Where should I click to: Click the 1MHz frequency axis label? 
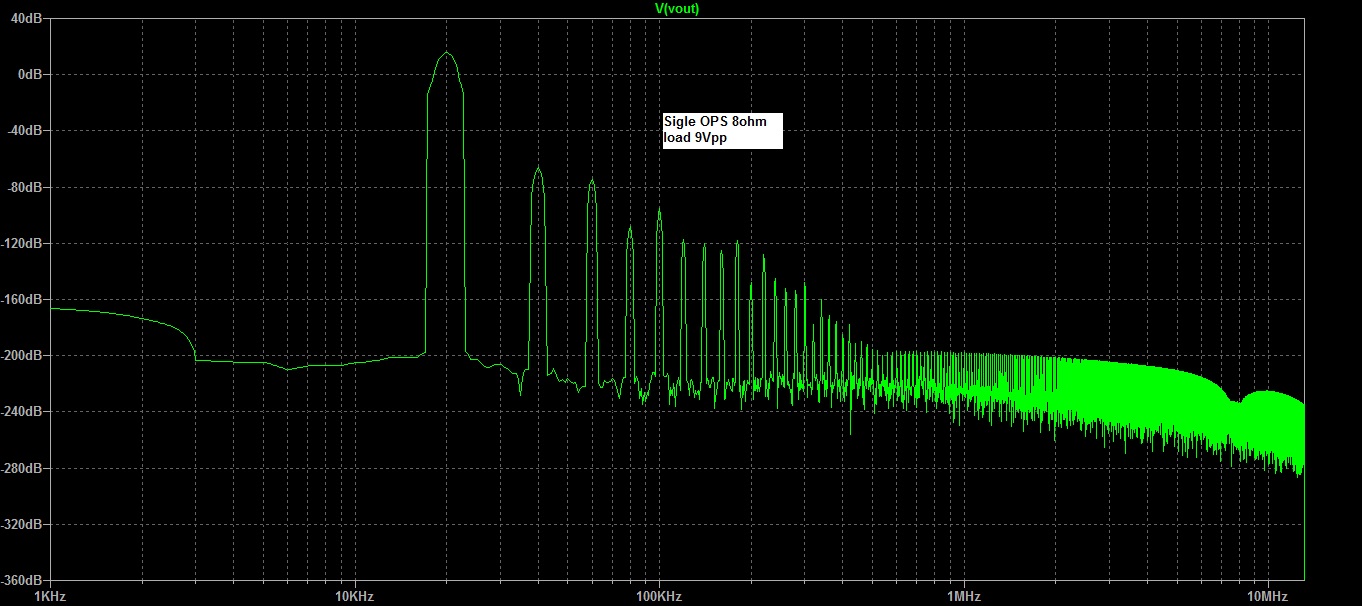pyautogui.click(x=964, y=597)
